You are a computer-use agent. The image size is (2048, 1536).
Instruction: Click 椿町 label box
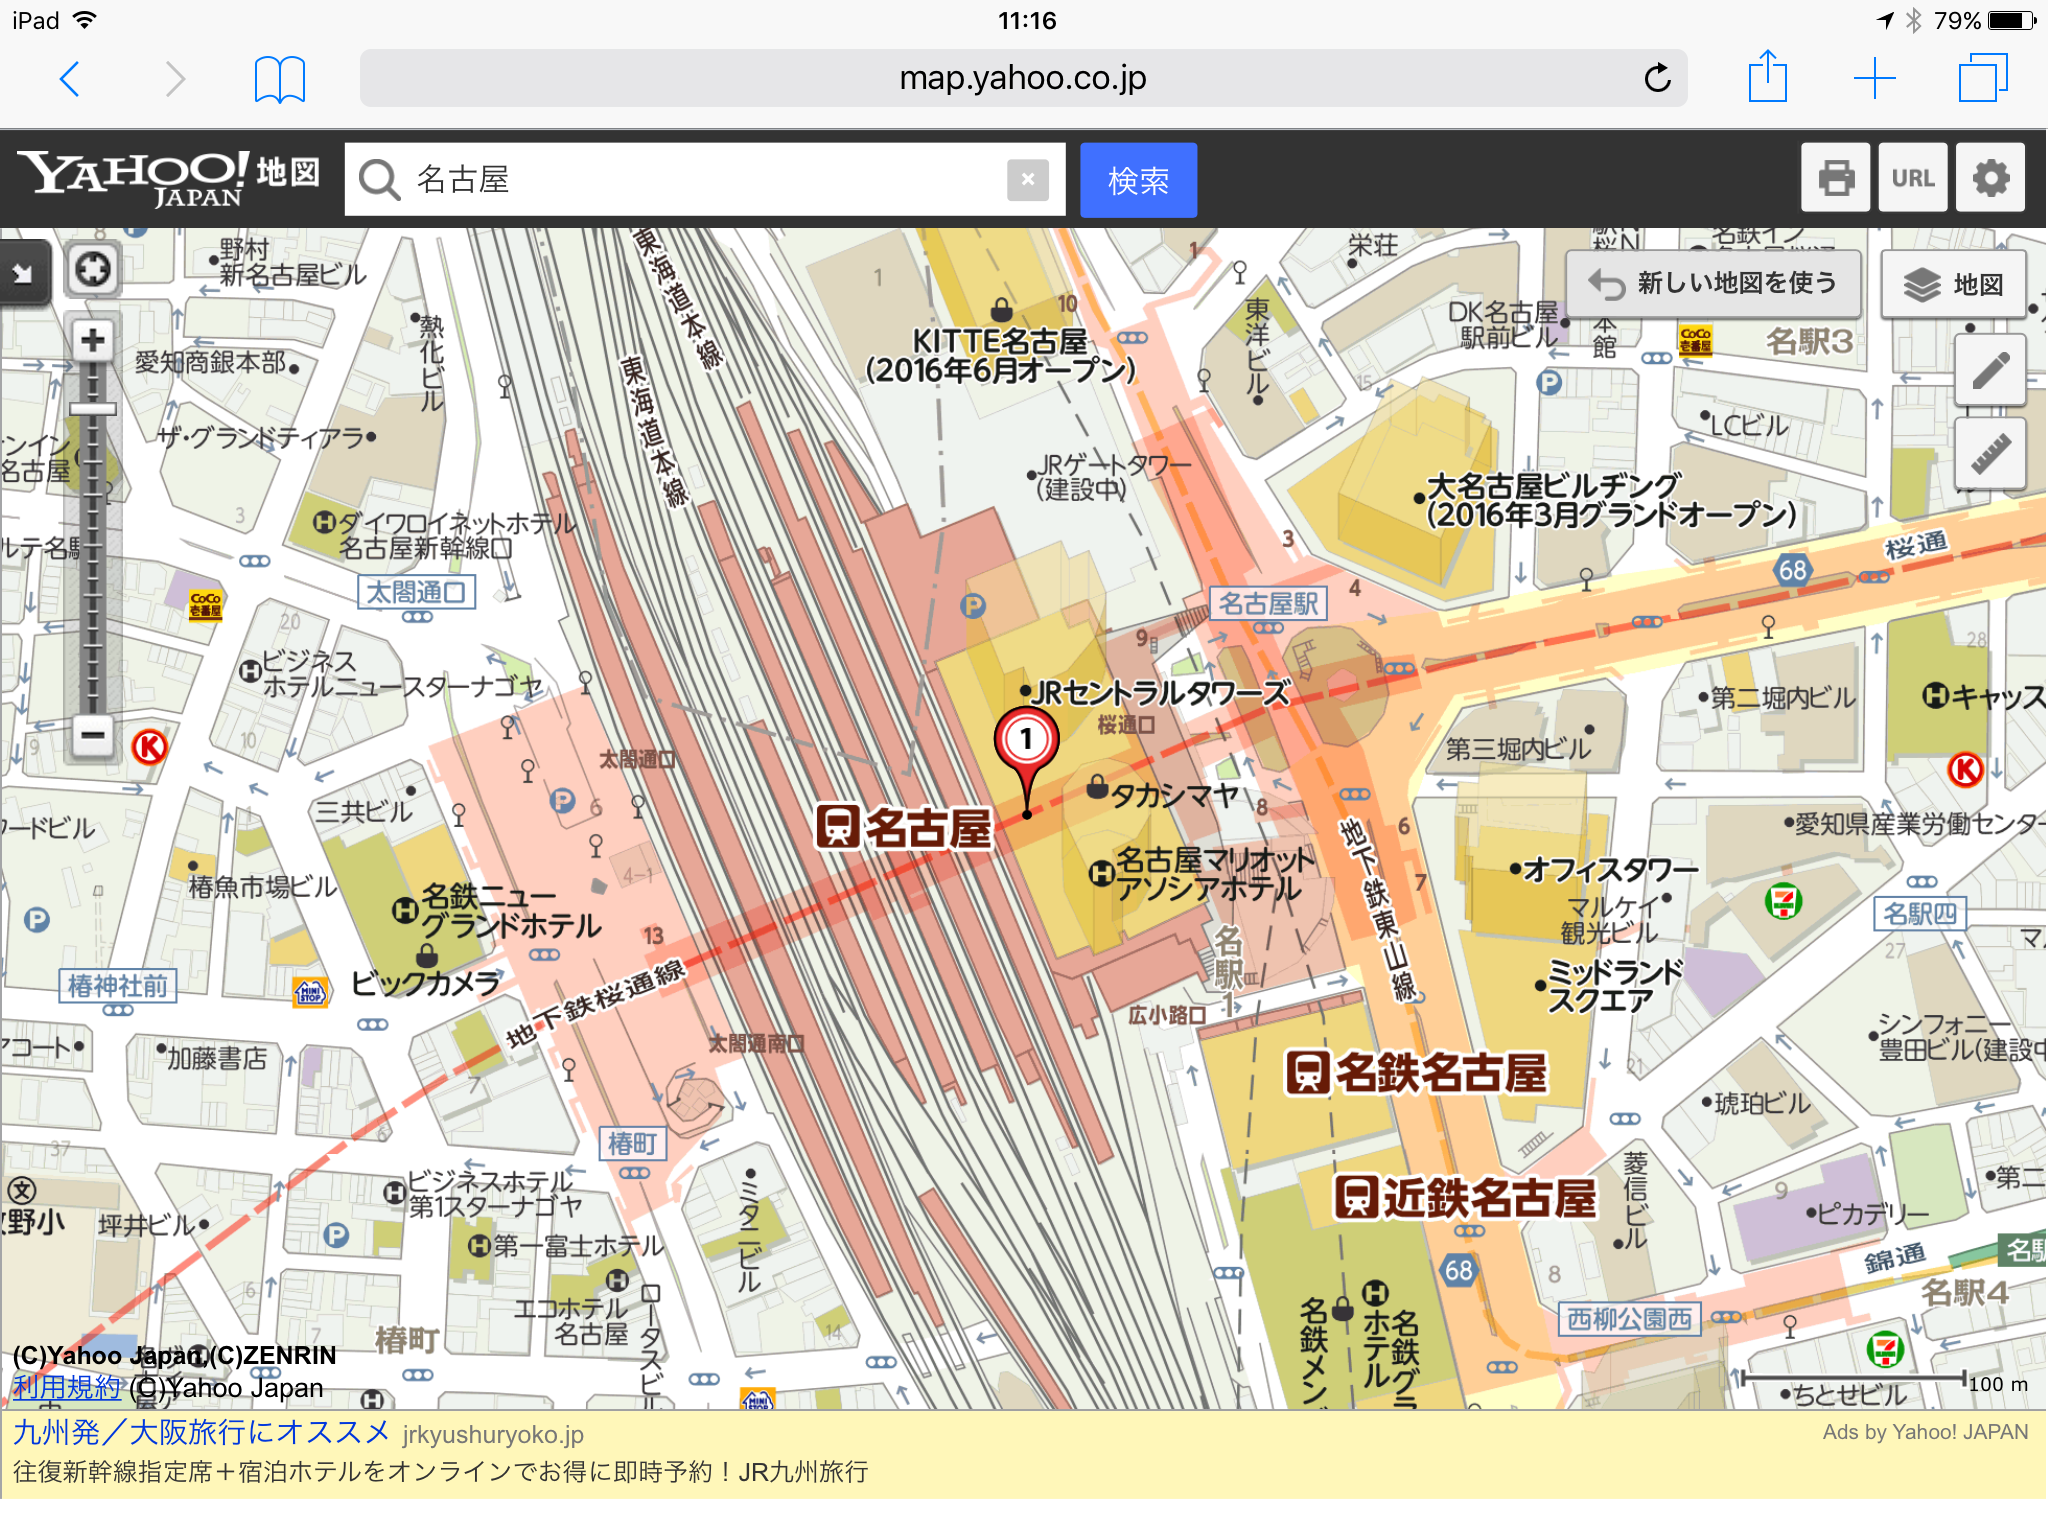pos(632,1143)
